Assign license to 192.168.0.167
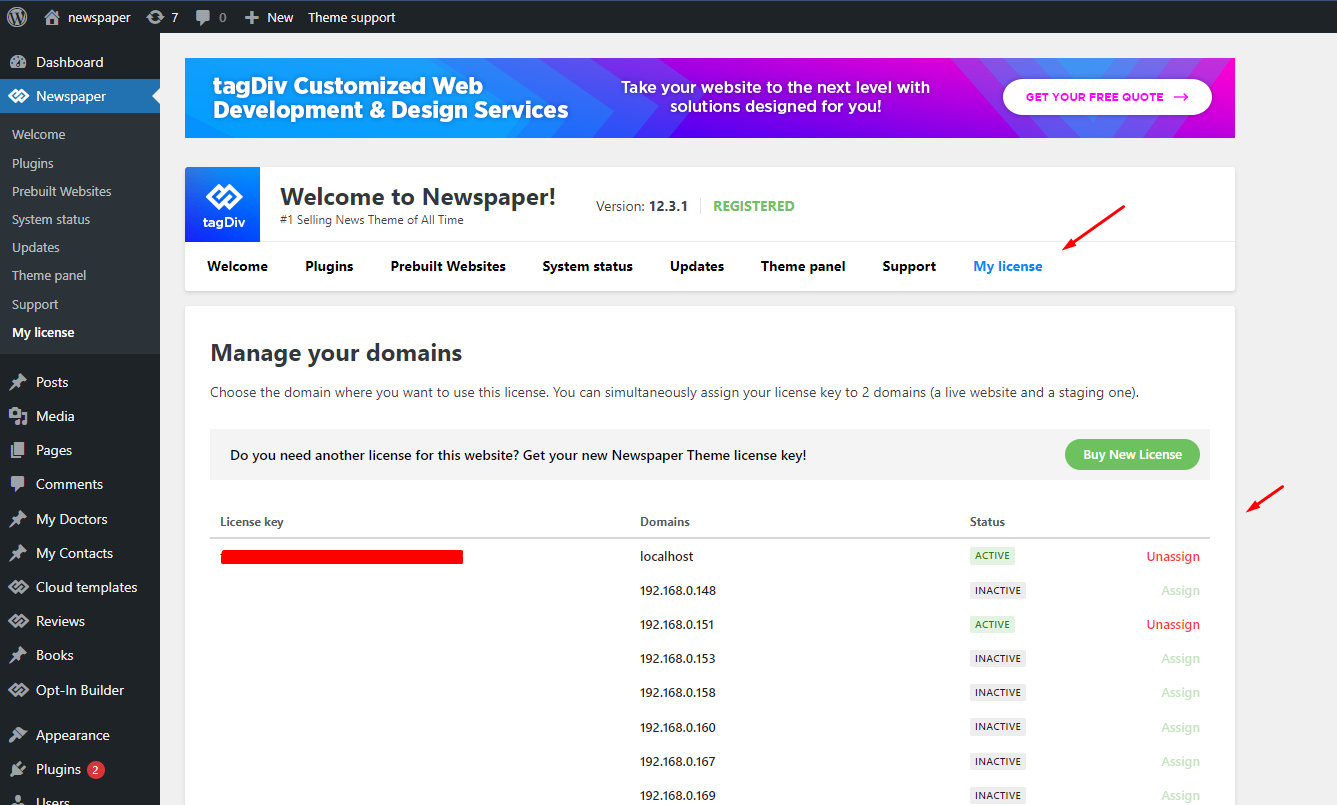Viewport: 1337px width, 805px height. coord(1180,761)
